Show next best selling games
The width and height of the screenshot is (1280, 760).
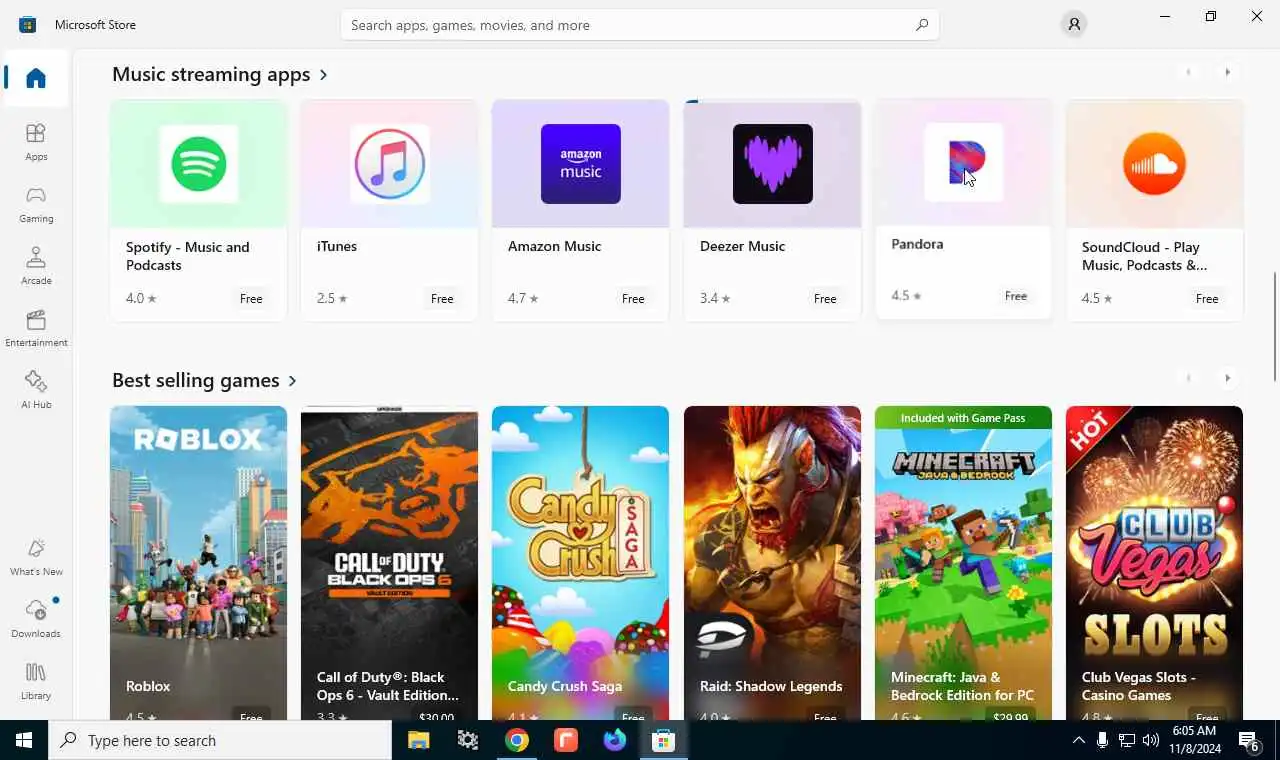pyautogui.click(x=1227, y=378)
